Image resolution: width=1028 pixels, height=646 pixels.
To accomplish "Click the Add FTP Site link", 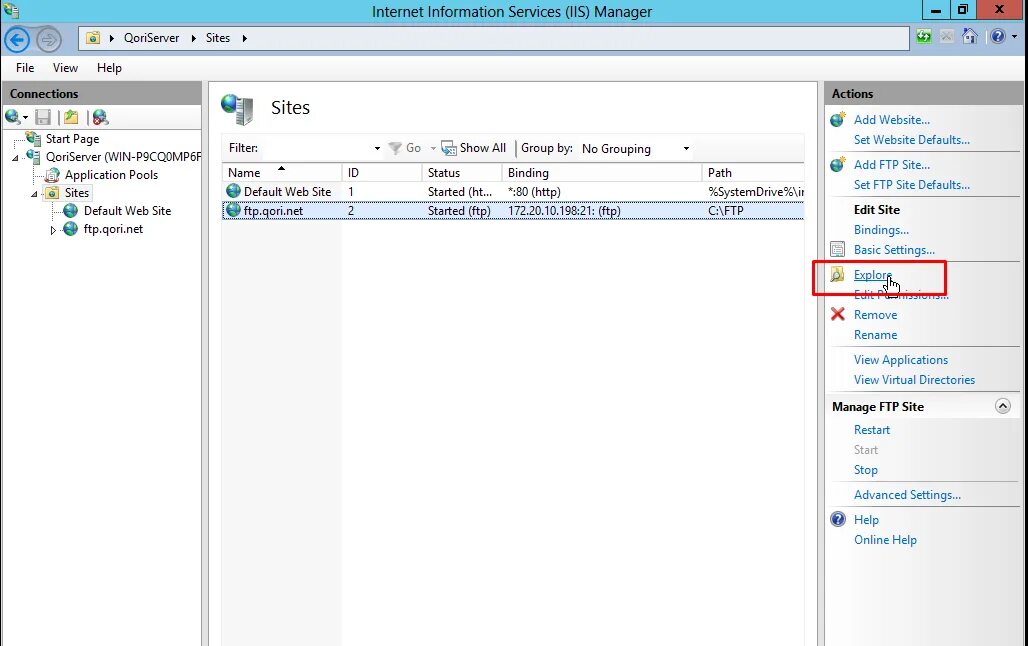I will pyautogui.click(x=892, y=165).
